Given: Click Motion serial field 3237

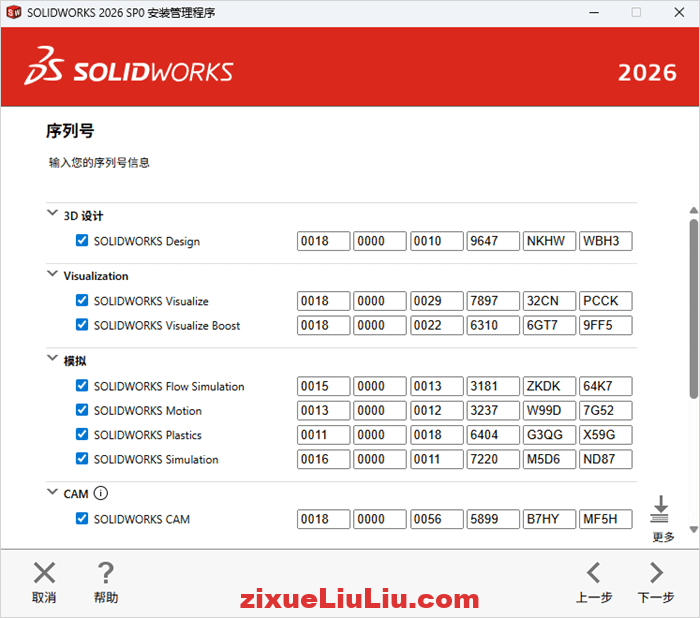Looking at the screenshot, I should [493, 411].
